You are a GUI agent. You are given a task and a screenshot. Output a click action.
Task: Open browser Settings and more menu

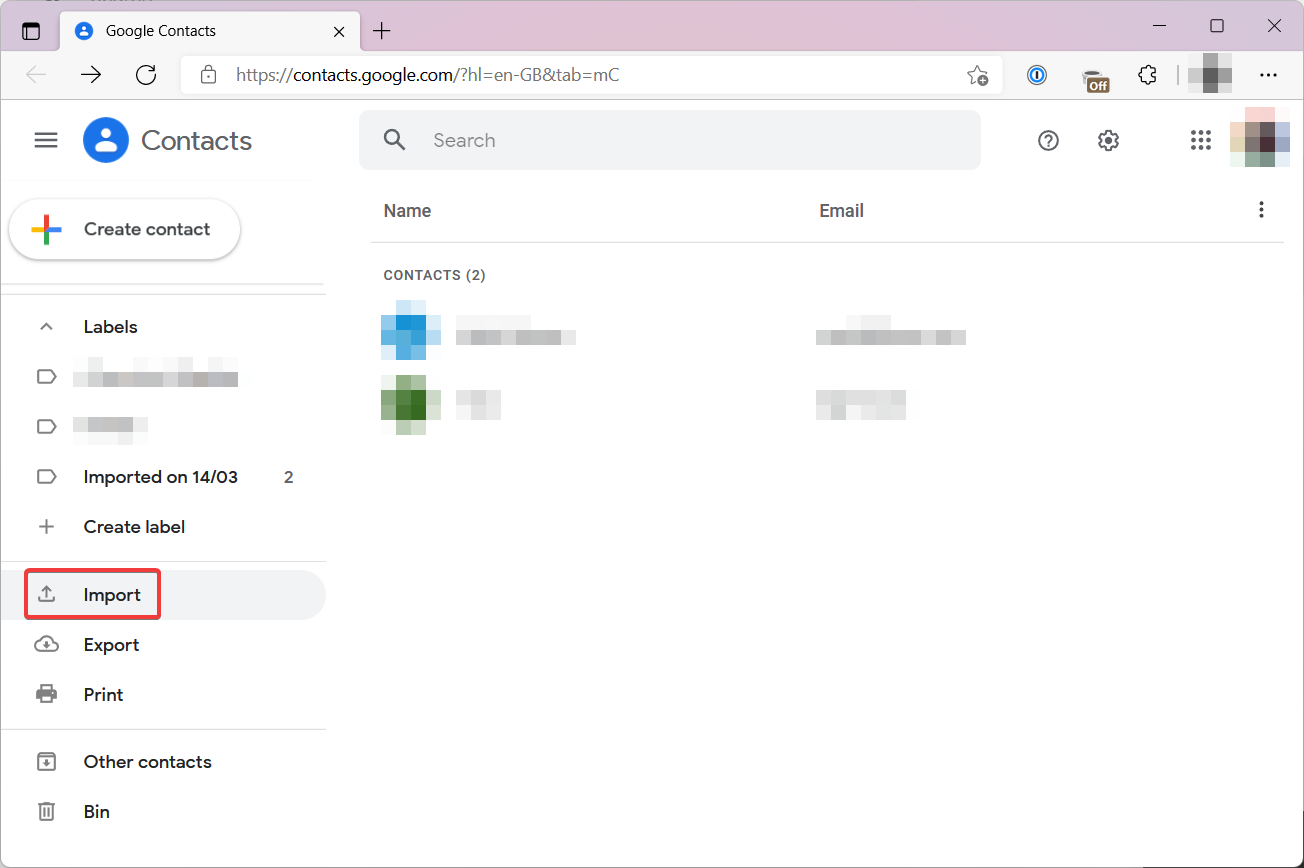click(x=1269, y=75)
